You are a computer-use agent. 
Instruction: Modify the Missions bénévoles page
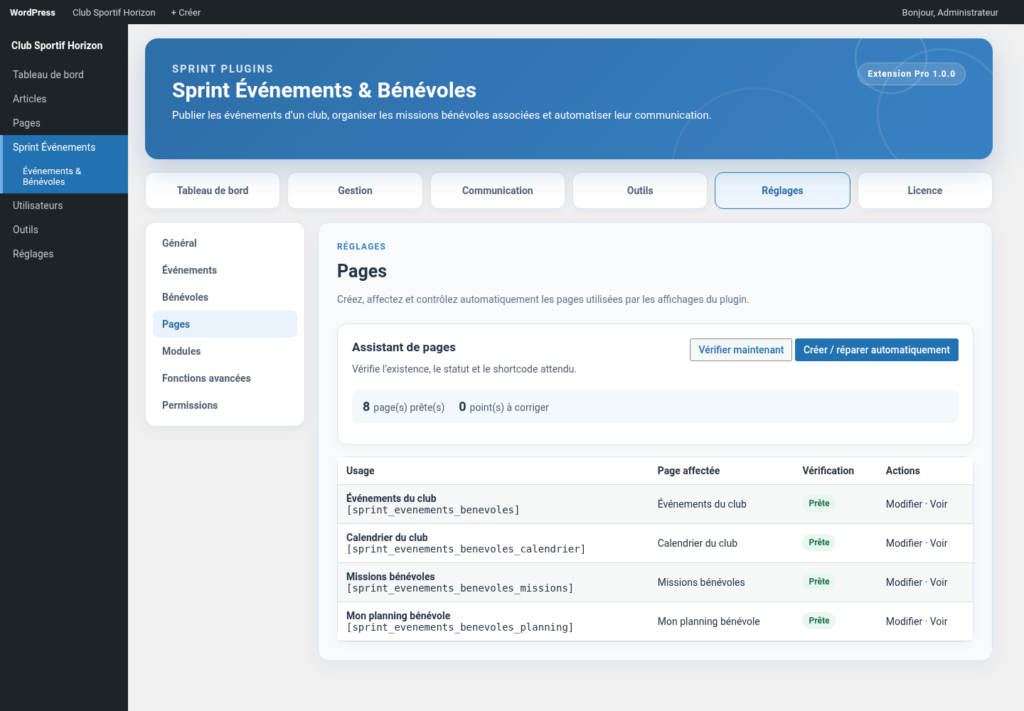[x=904, y=582]
